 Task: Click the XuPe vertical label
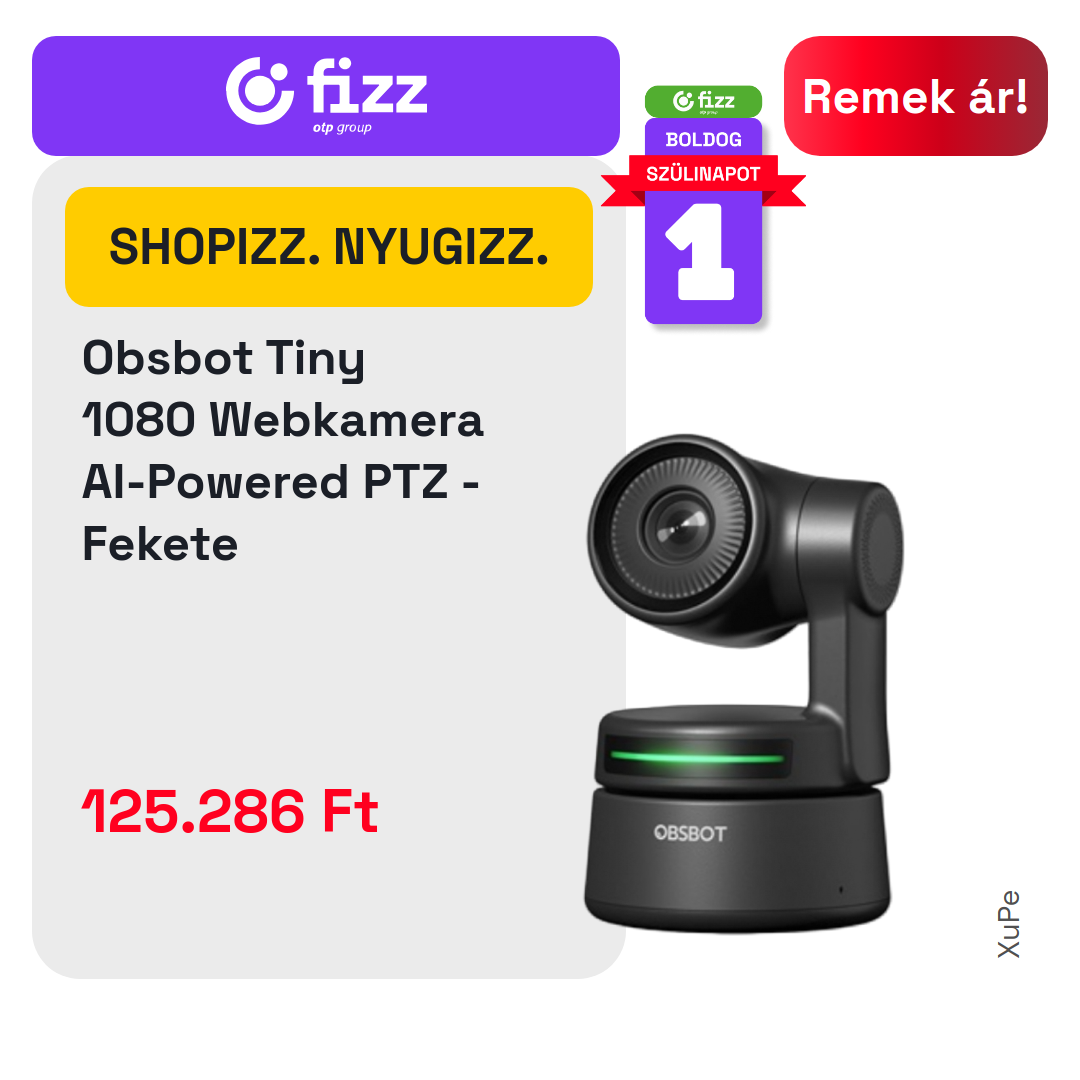(1008, 924)
